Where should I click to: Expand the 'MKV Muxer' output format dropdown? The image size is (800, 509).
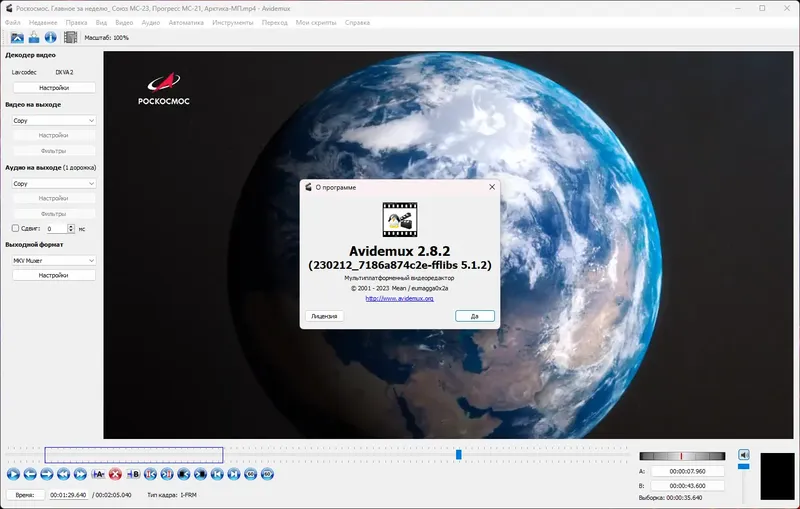(x=54, y=261)
